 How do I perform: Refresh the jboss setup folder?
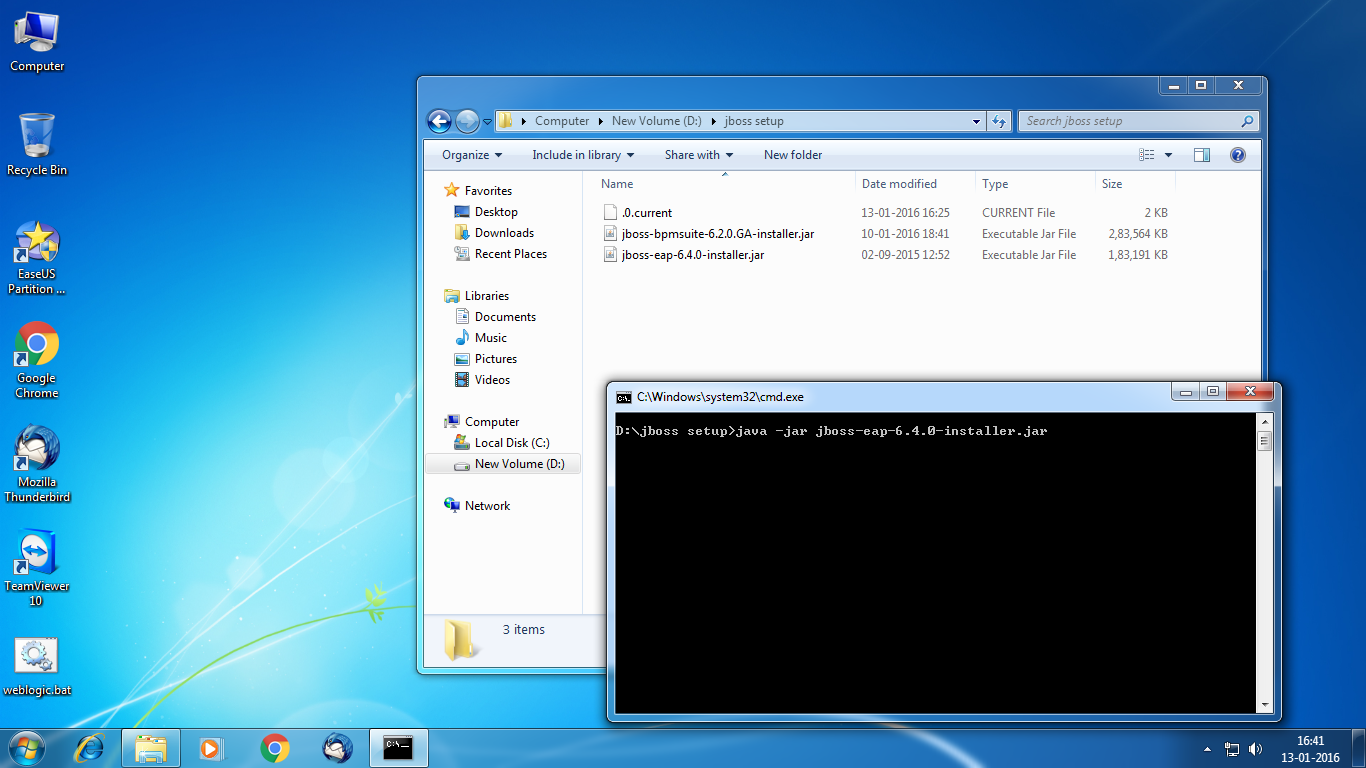tap(998, 121)
